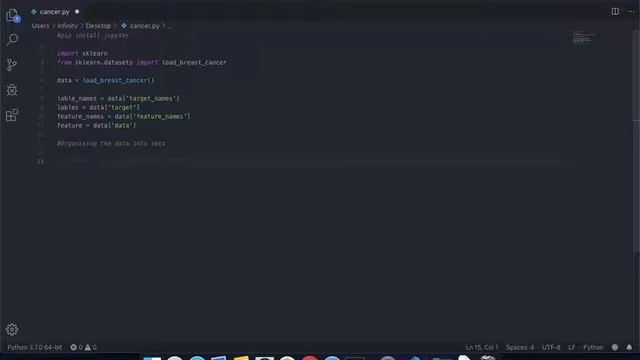Image resolution: width=640 pixels, height=360 pixels.
Task: Click the 'data = load_breast_cancer()' line
Action: 105,80
